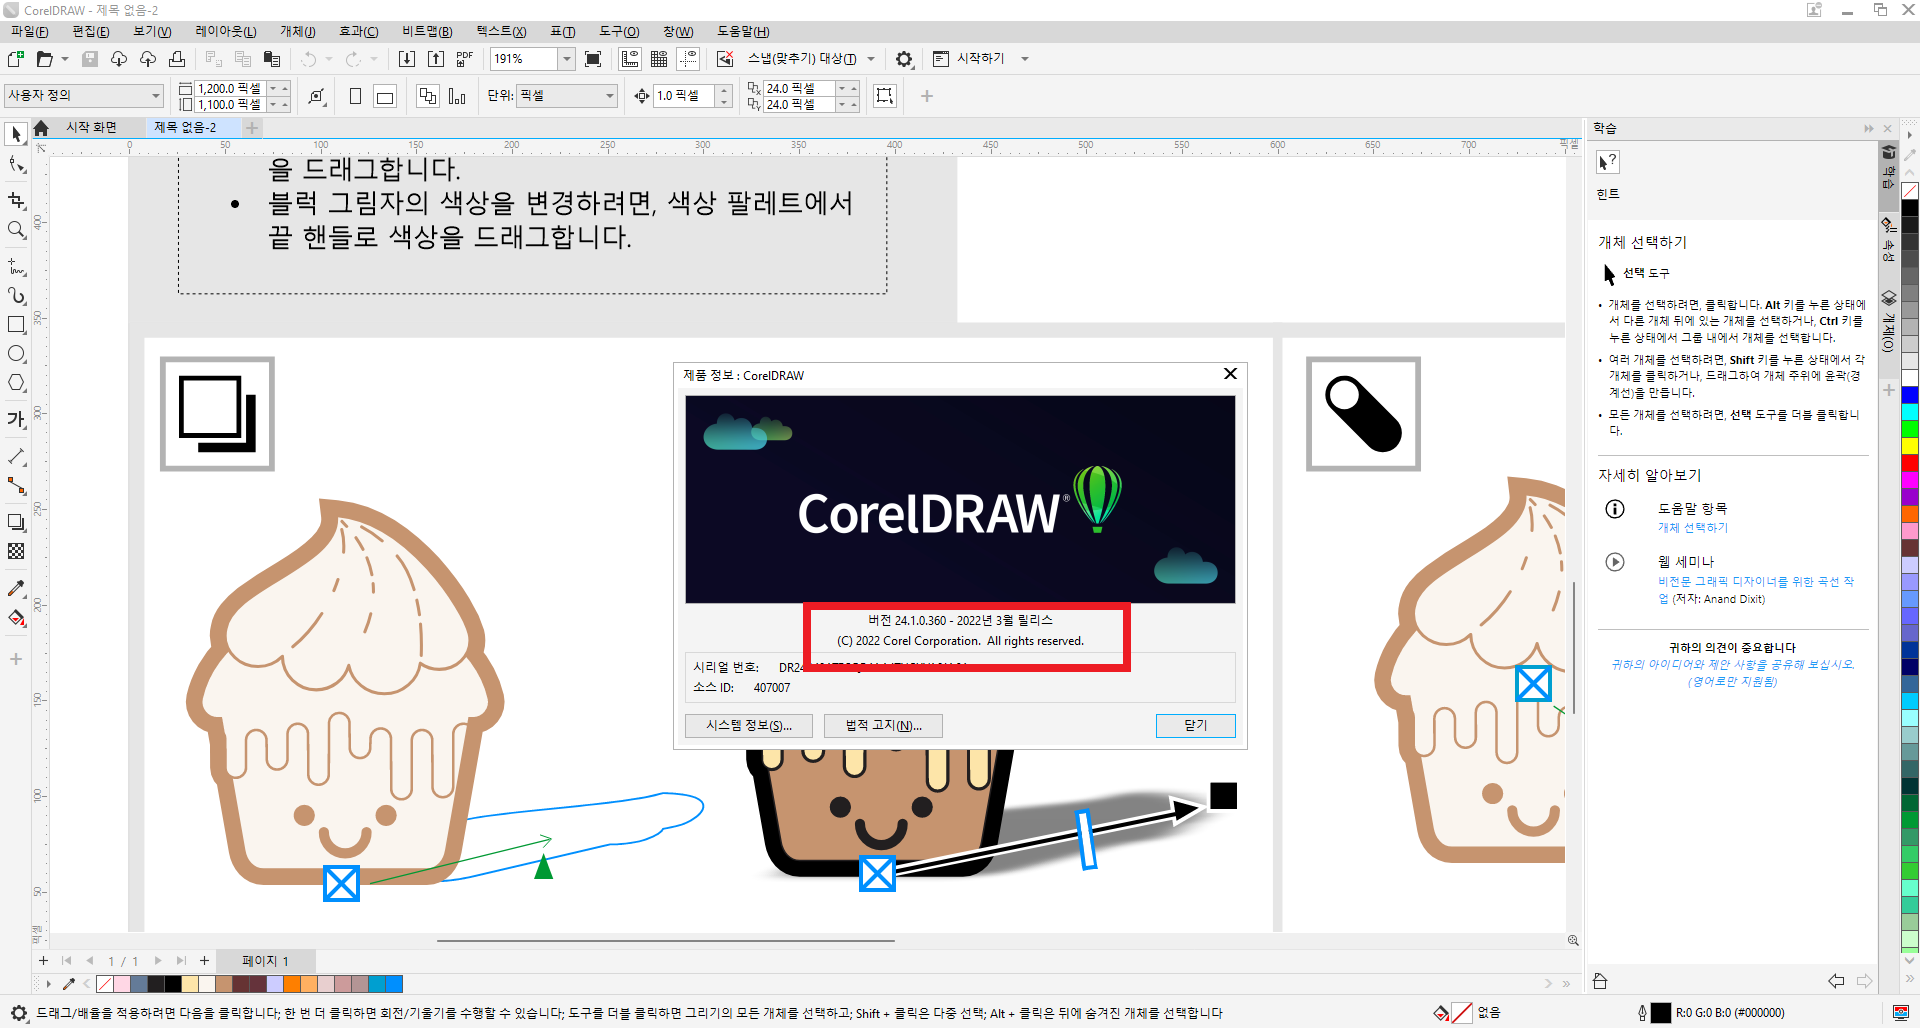Expand the snap-to 스냅 대상 dropdown
This screenshot has width=1920, height=1028.
pyautogui.click(x=871, y=59)
